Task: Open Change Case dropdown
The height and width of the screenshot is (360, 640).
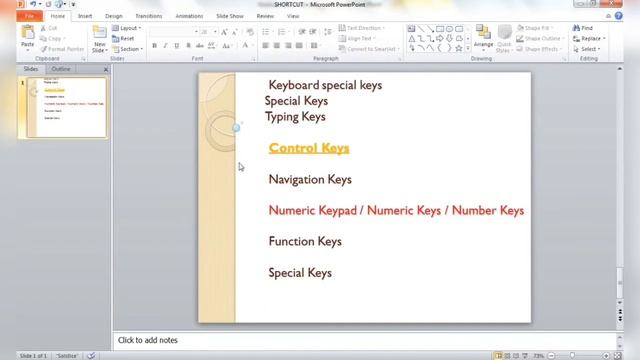Action: coord(227,46)
